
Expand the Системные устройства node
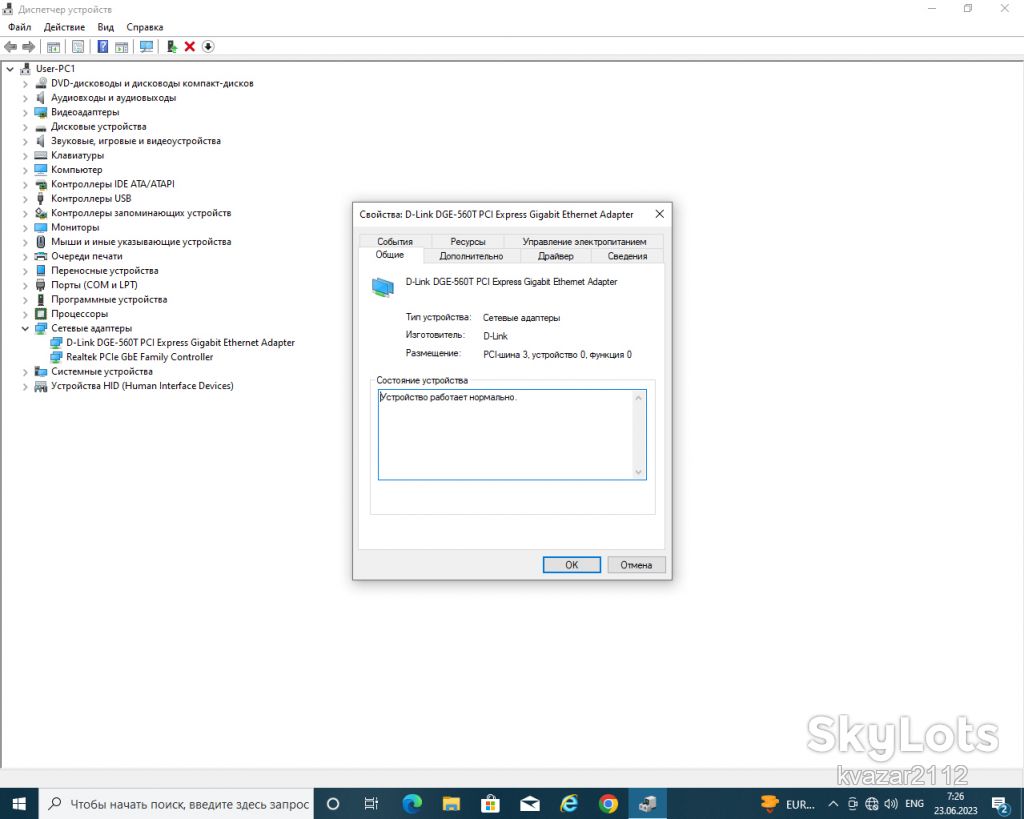coord(25,372)
